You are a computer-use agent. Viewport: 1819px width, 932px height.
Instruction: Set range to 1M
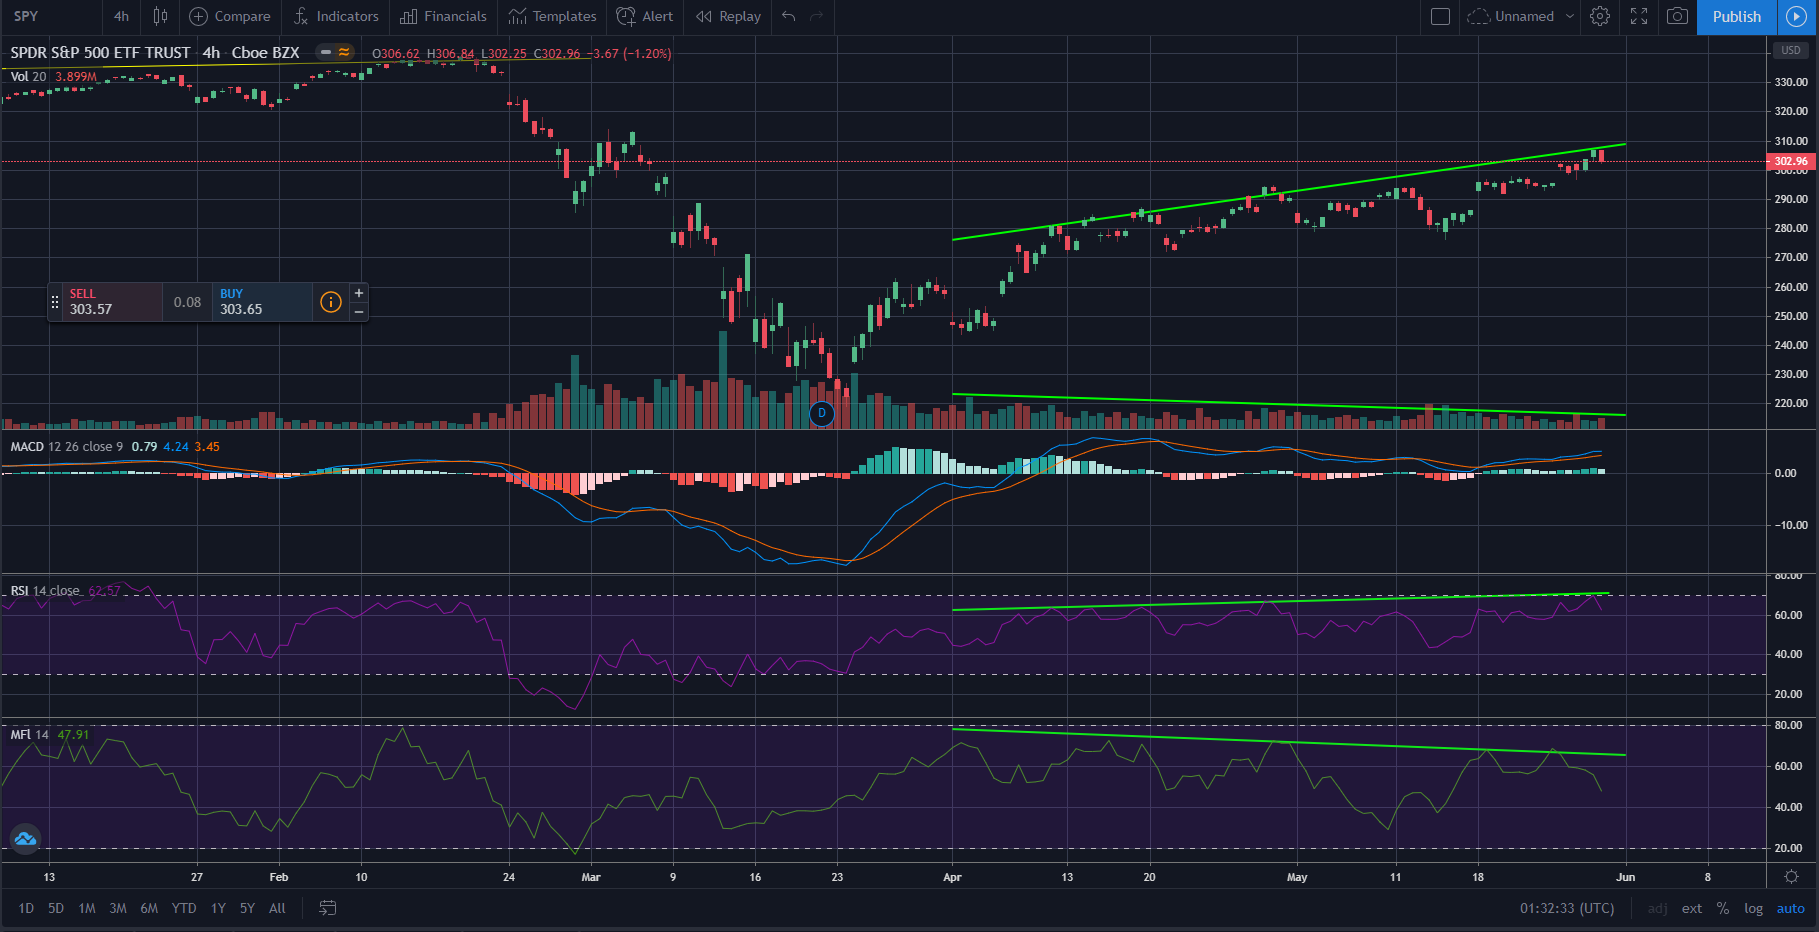click(87, 908)
